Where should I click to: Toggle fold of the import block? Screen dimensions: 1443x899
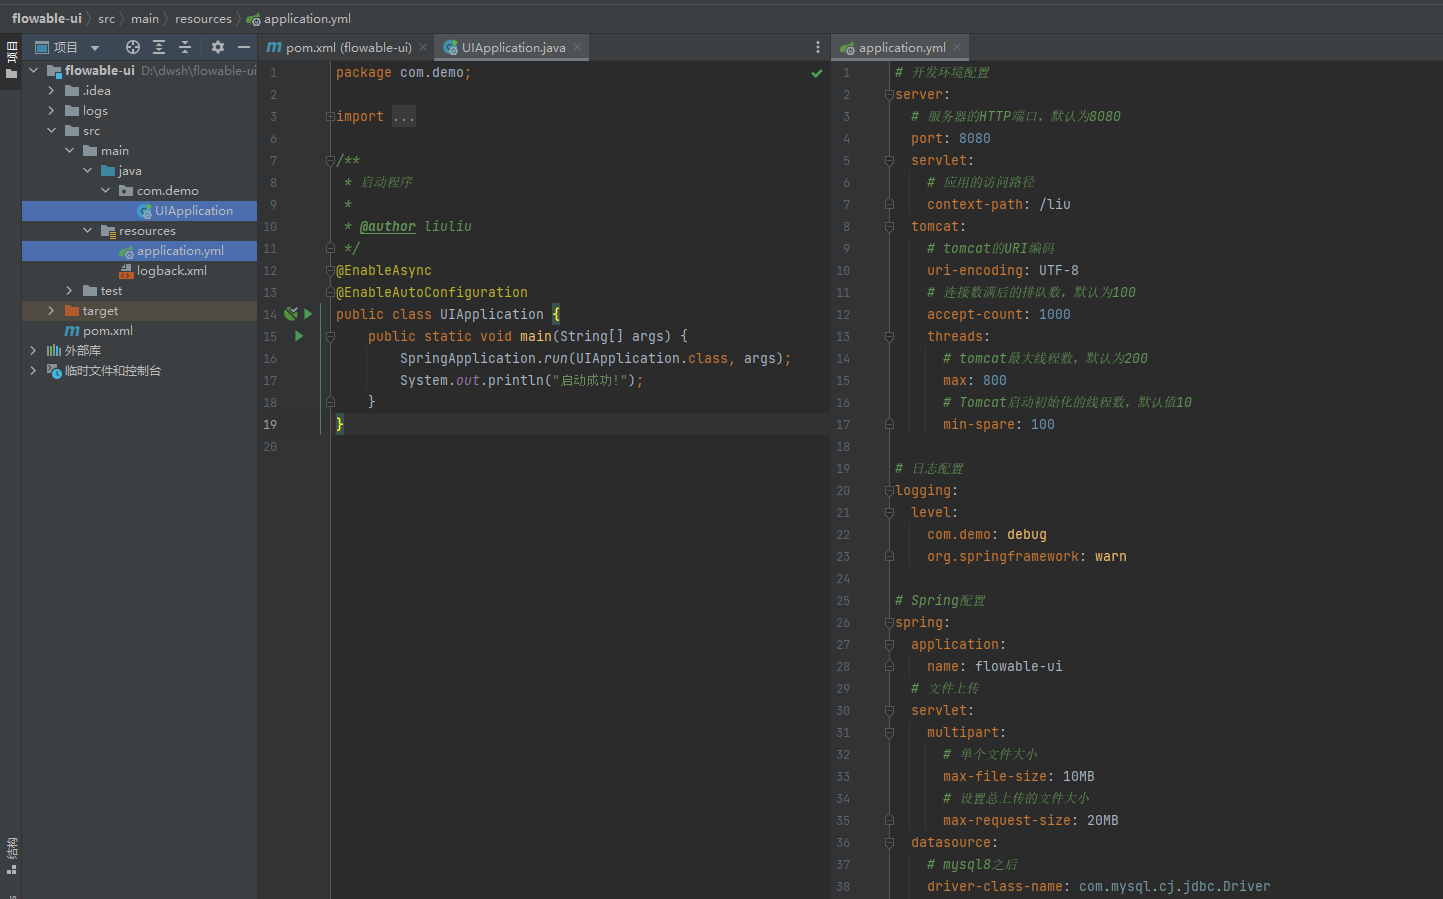click(330, 117)
